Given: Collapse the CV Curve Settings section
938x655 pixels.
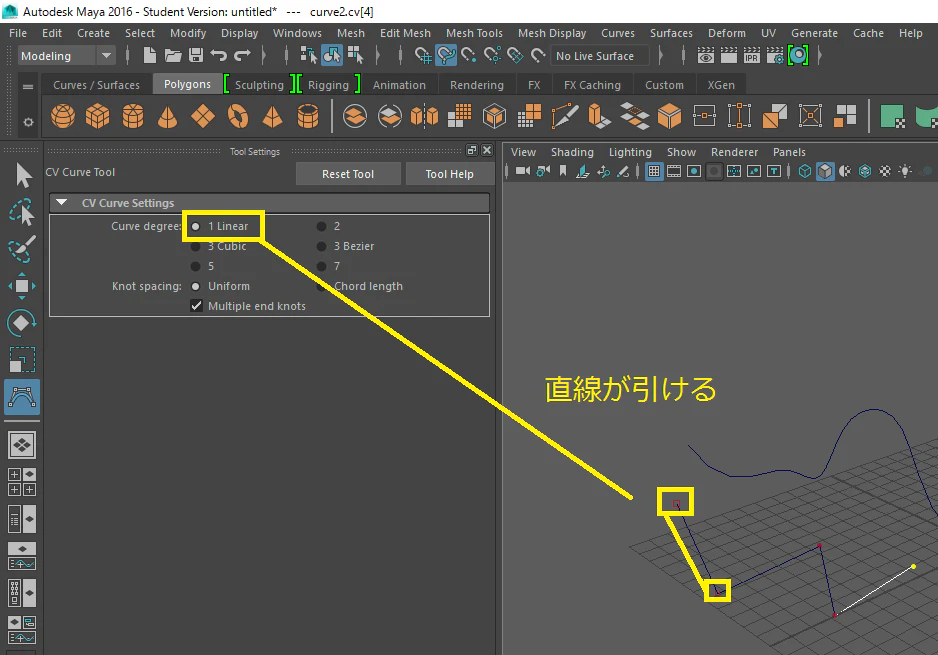Looking at the screenshot, I should pos(62,203).
